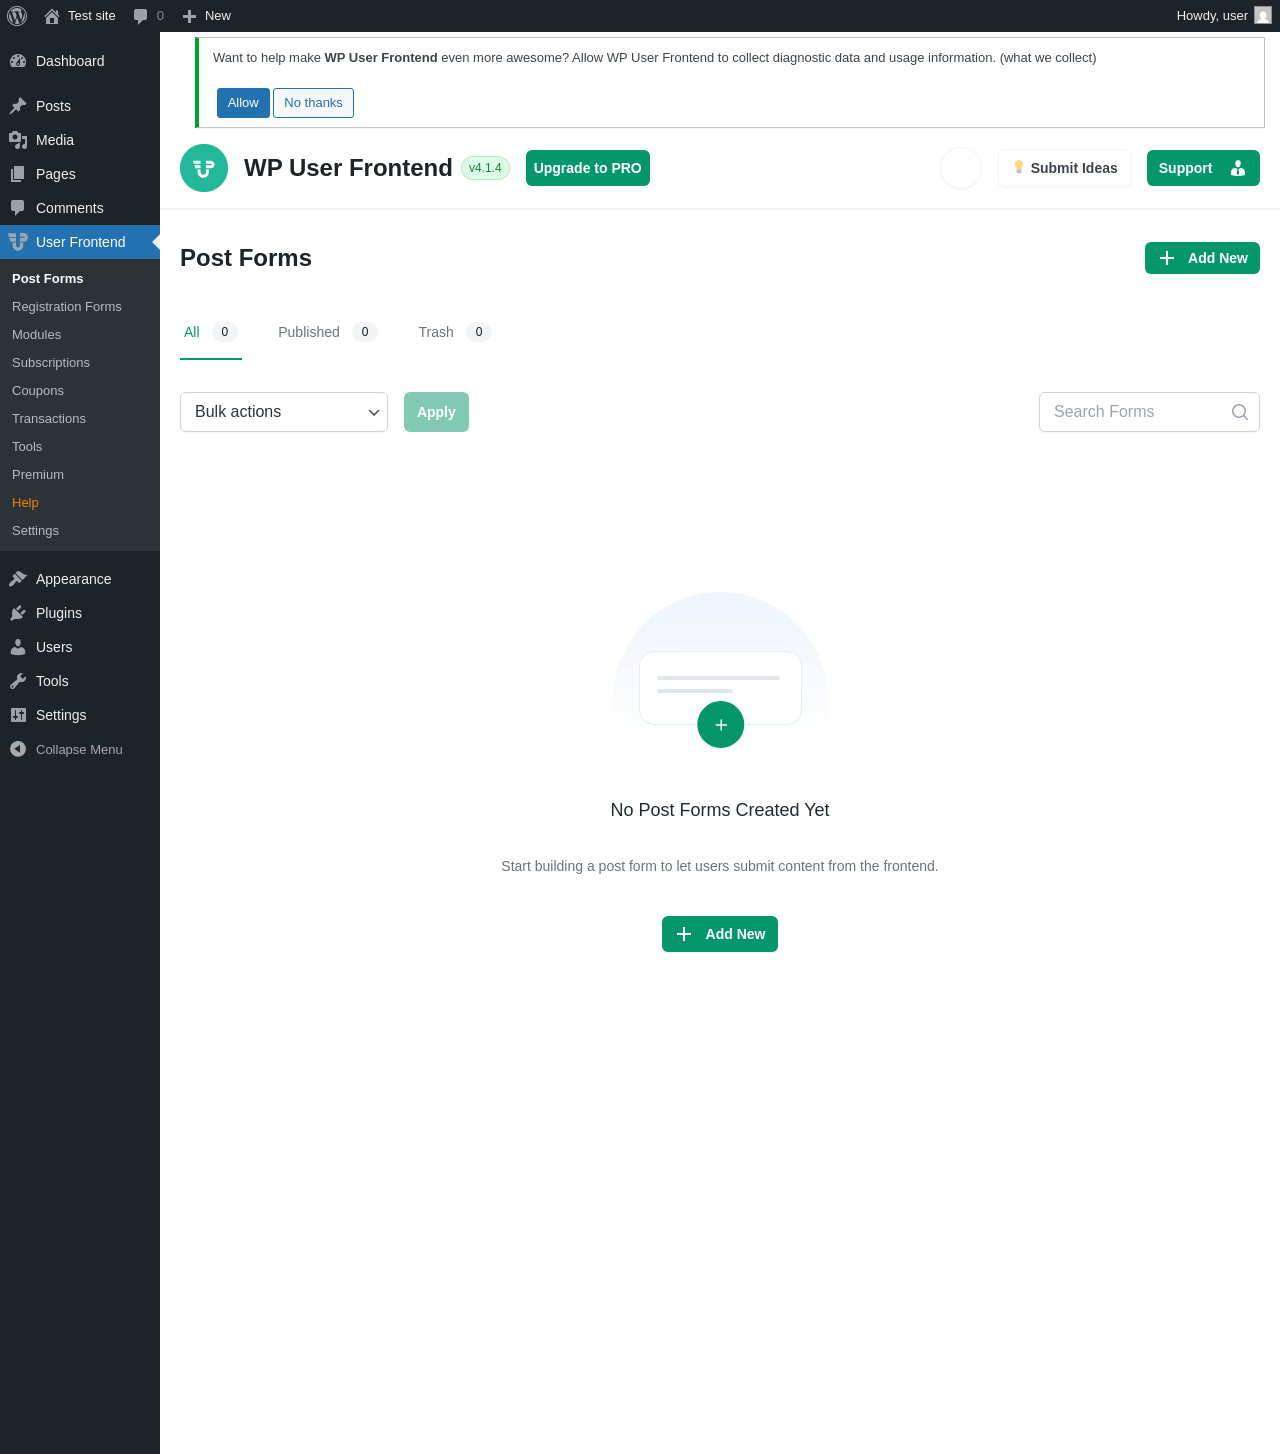Open Registration Forms submenu item
The image size is (1280, 1454).
(67, 307)
